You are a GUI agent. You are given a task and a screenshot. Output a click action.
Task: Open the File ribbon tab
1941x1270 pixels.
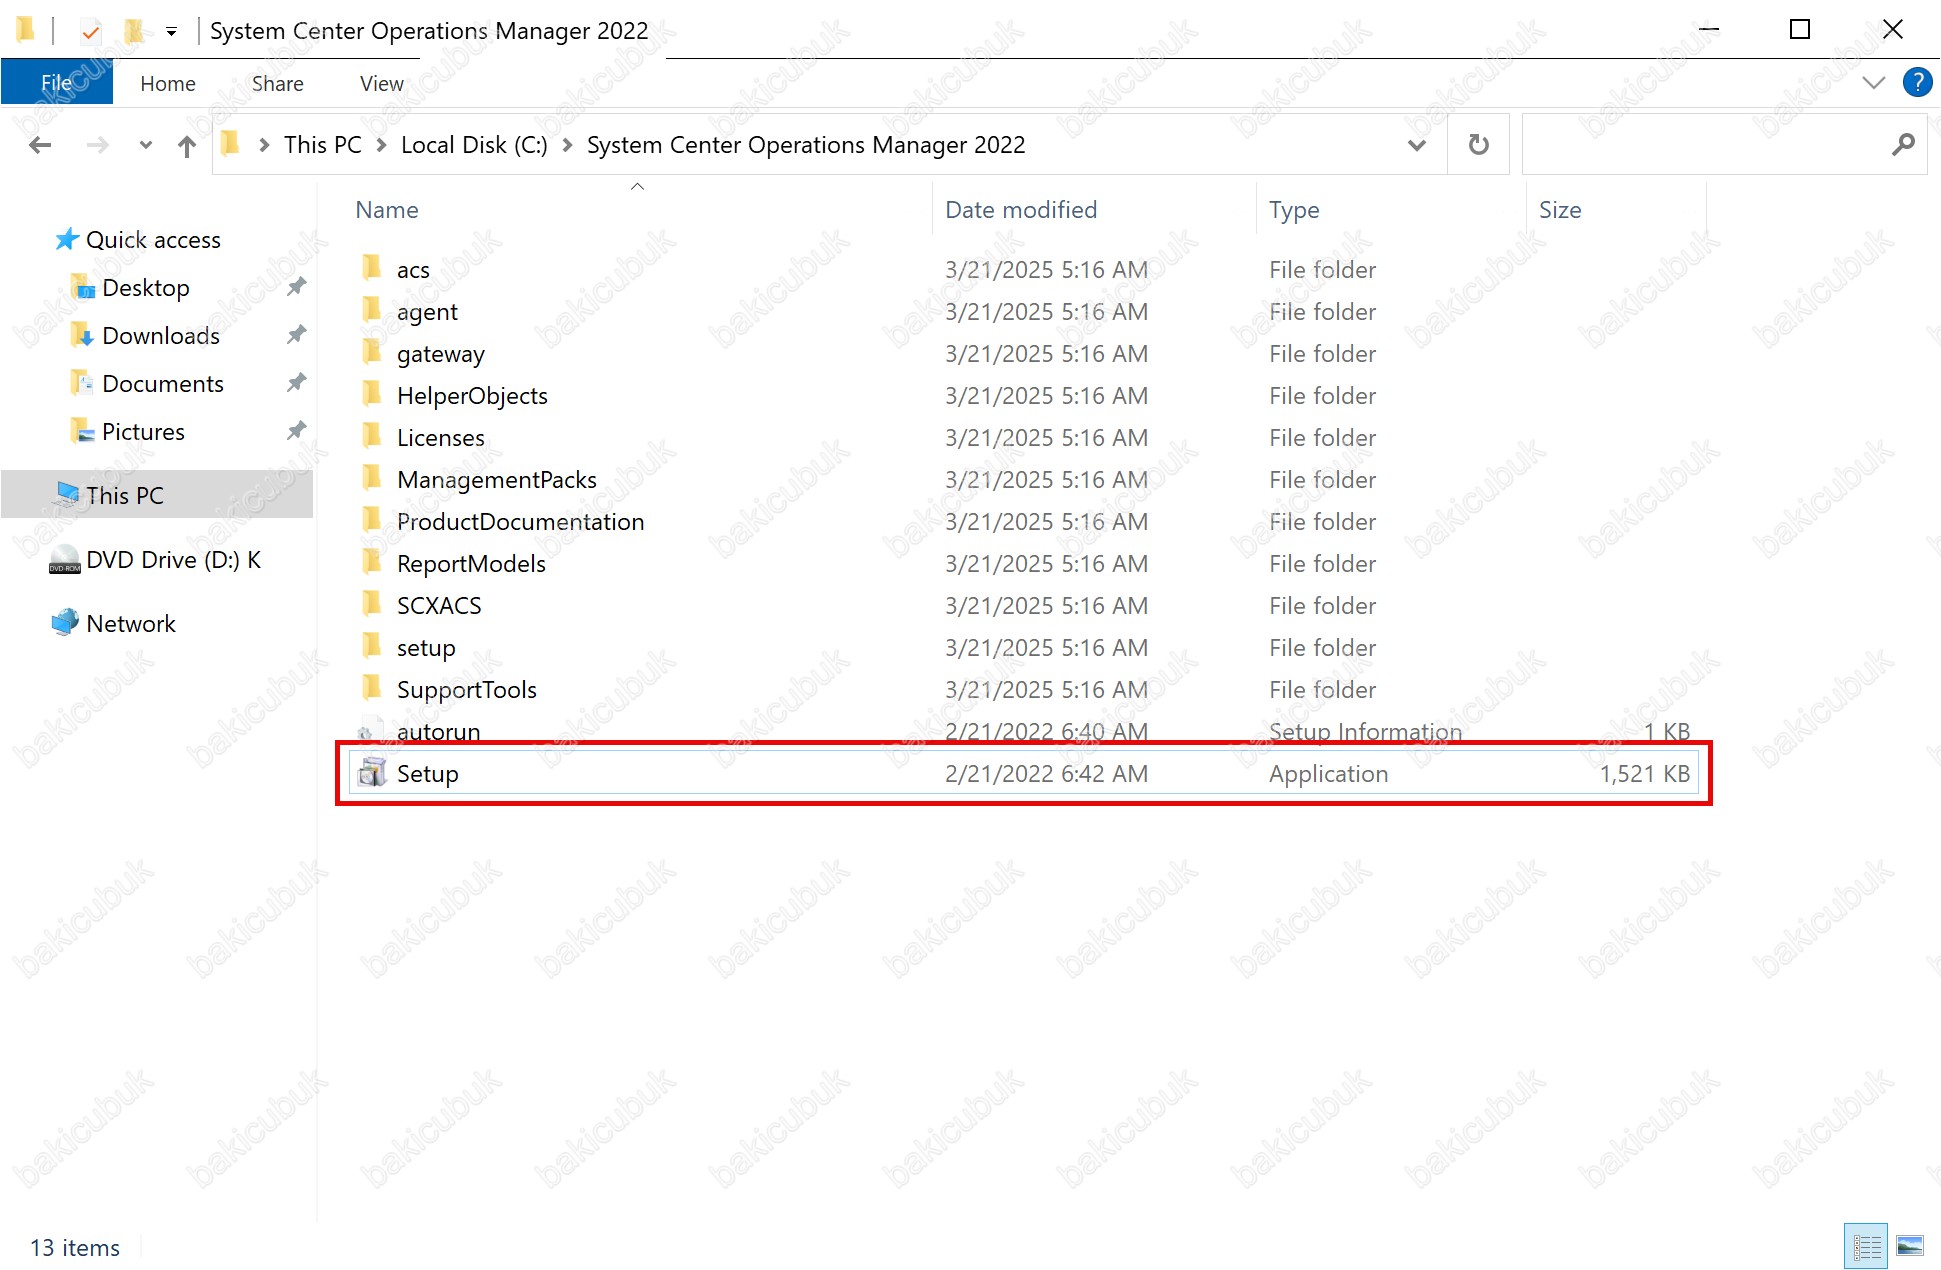point(57,83)
